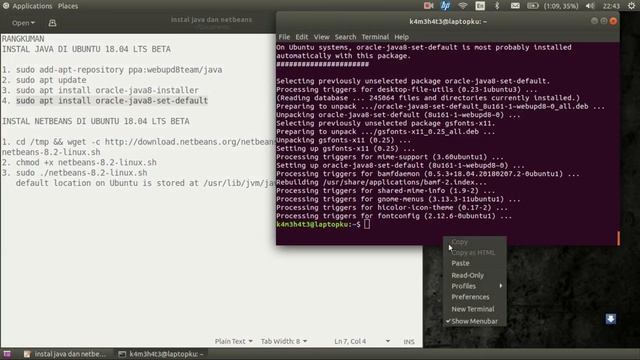Open the mail envelope indicator
Screen dimensions: 640x360
pos(515,6)
